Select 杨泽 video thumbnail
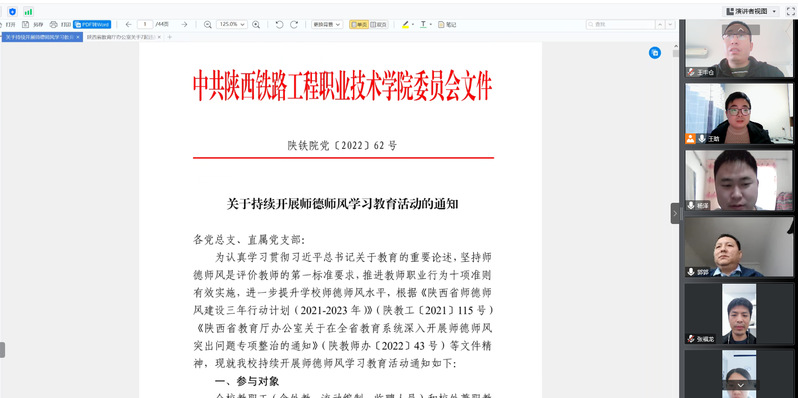 pos(738,180)
